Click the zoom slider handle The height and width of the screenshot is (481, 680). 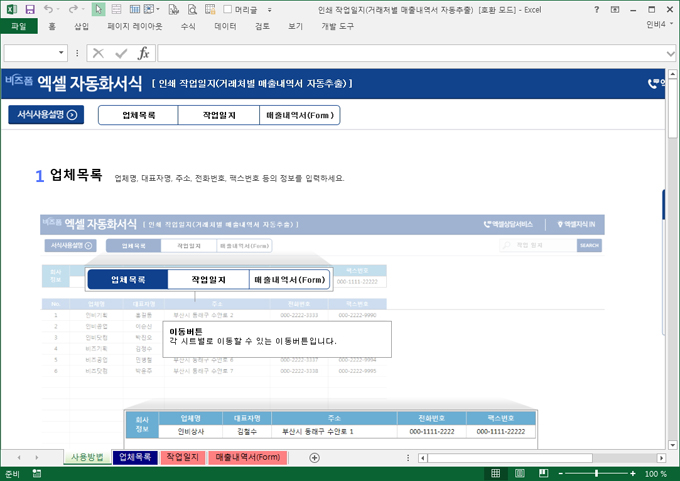click(597, 474)
